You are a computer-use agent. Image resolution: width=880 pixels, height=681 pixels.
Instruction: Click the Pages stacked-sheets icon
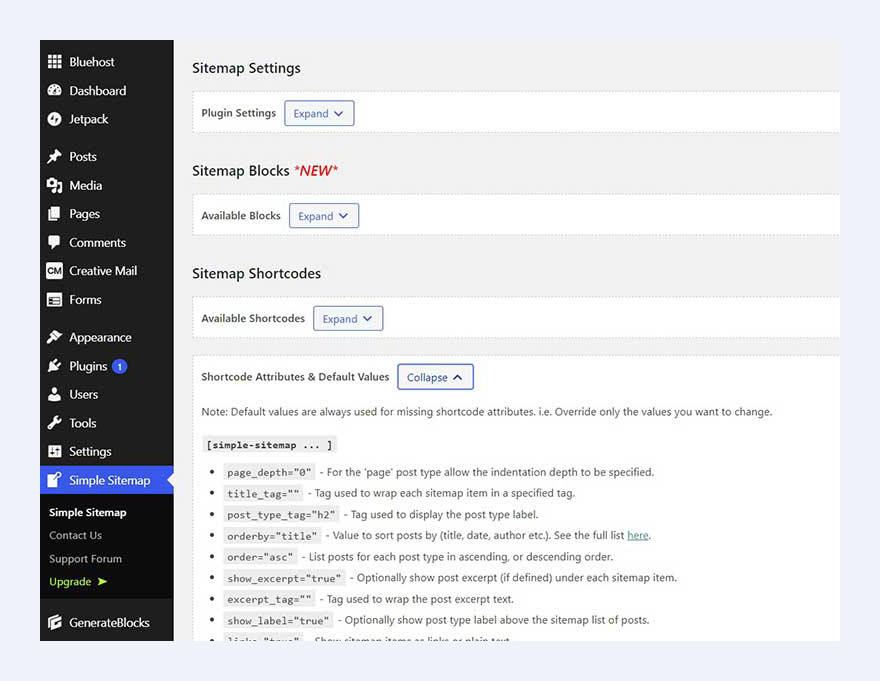[54, 214]
